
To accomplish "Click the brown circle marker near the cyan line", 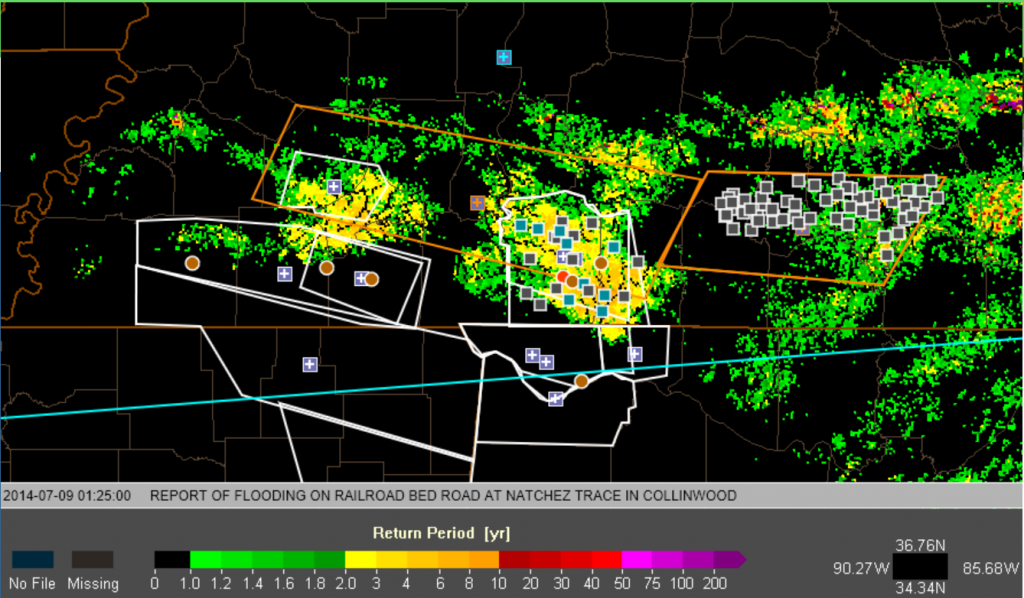I will coord(581,381).
